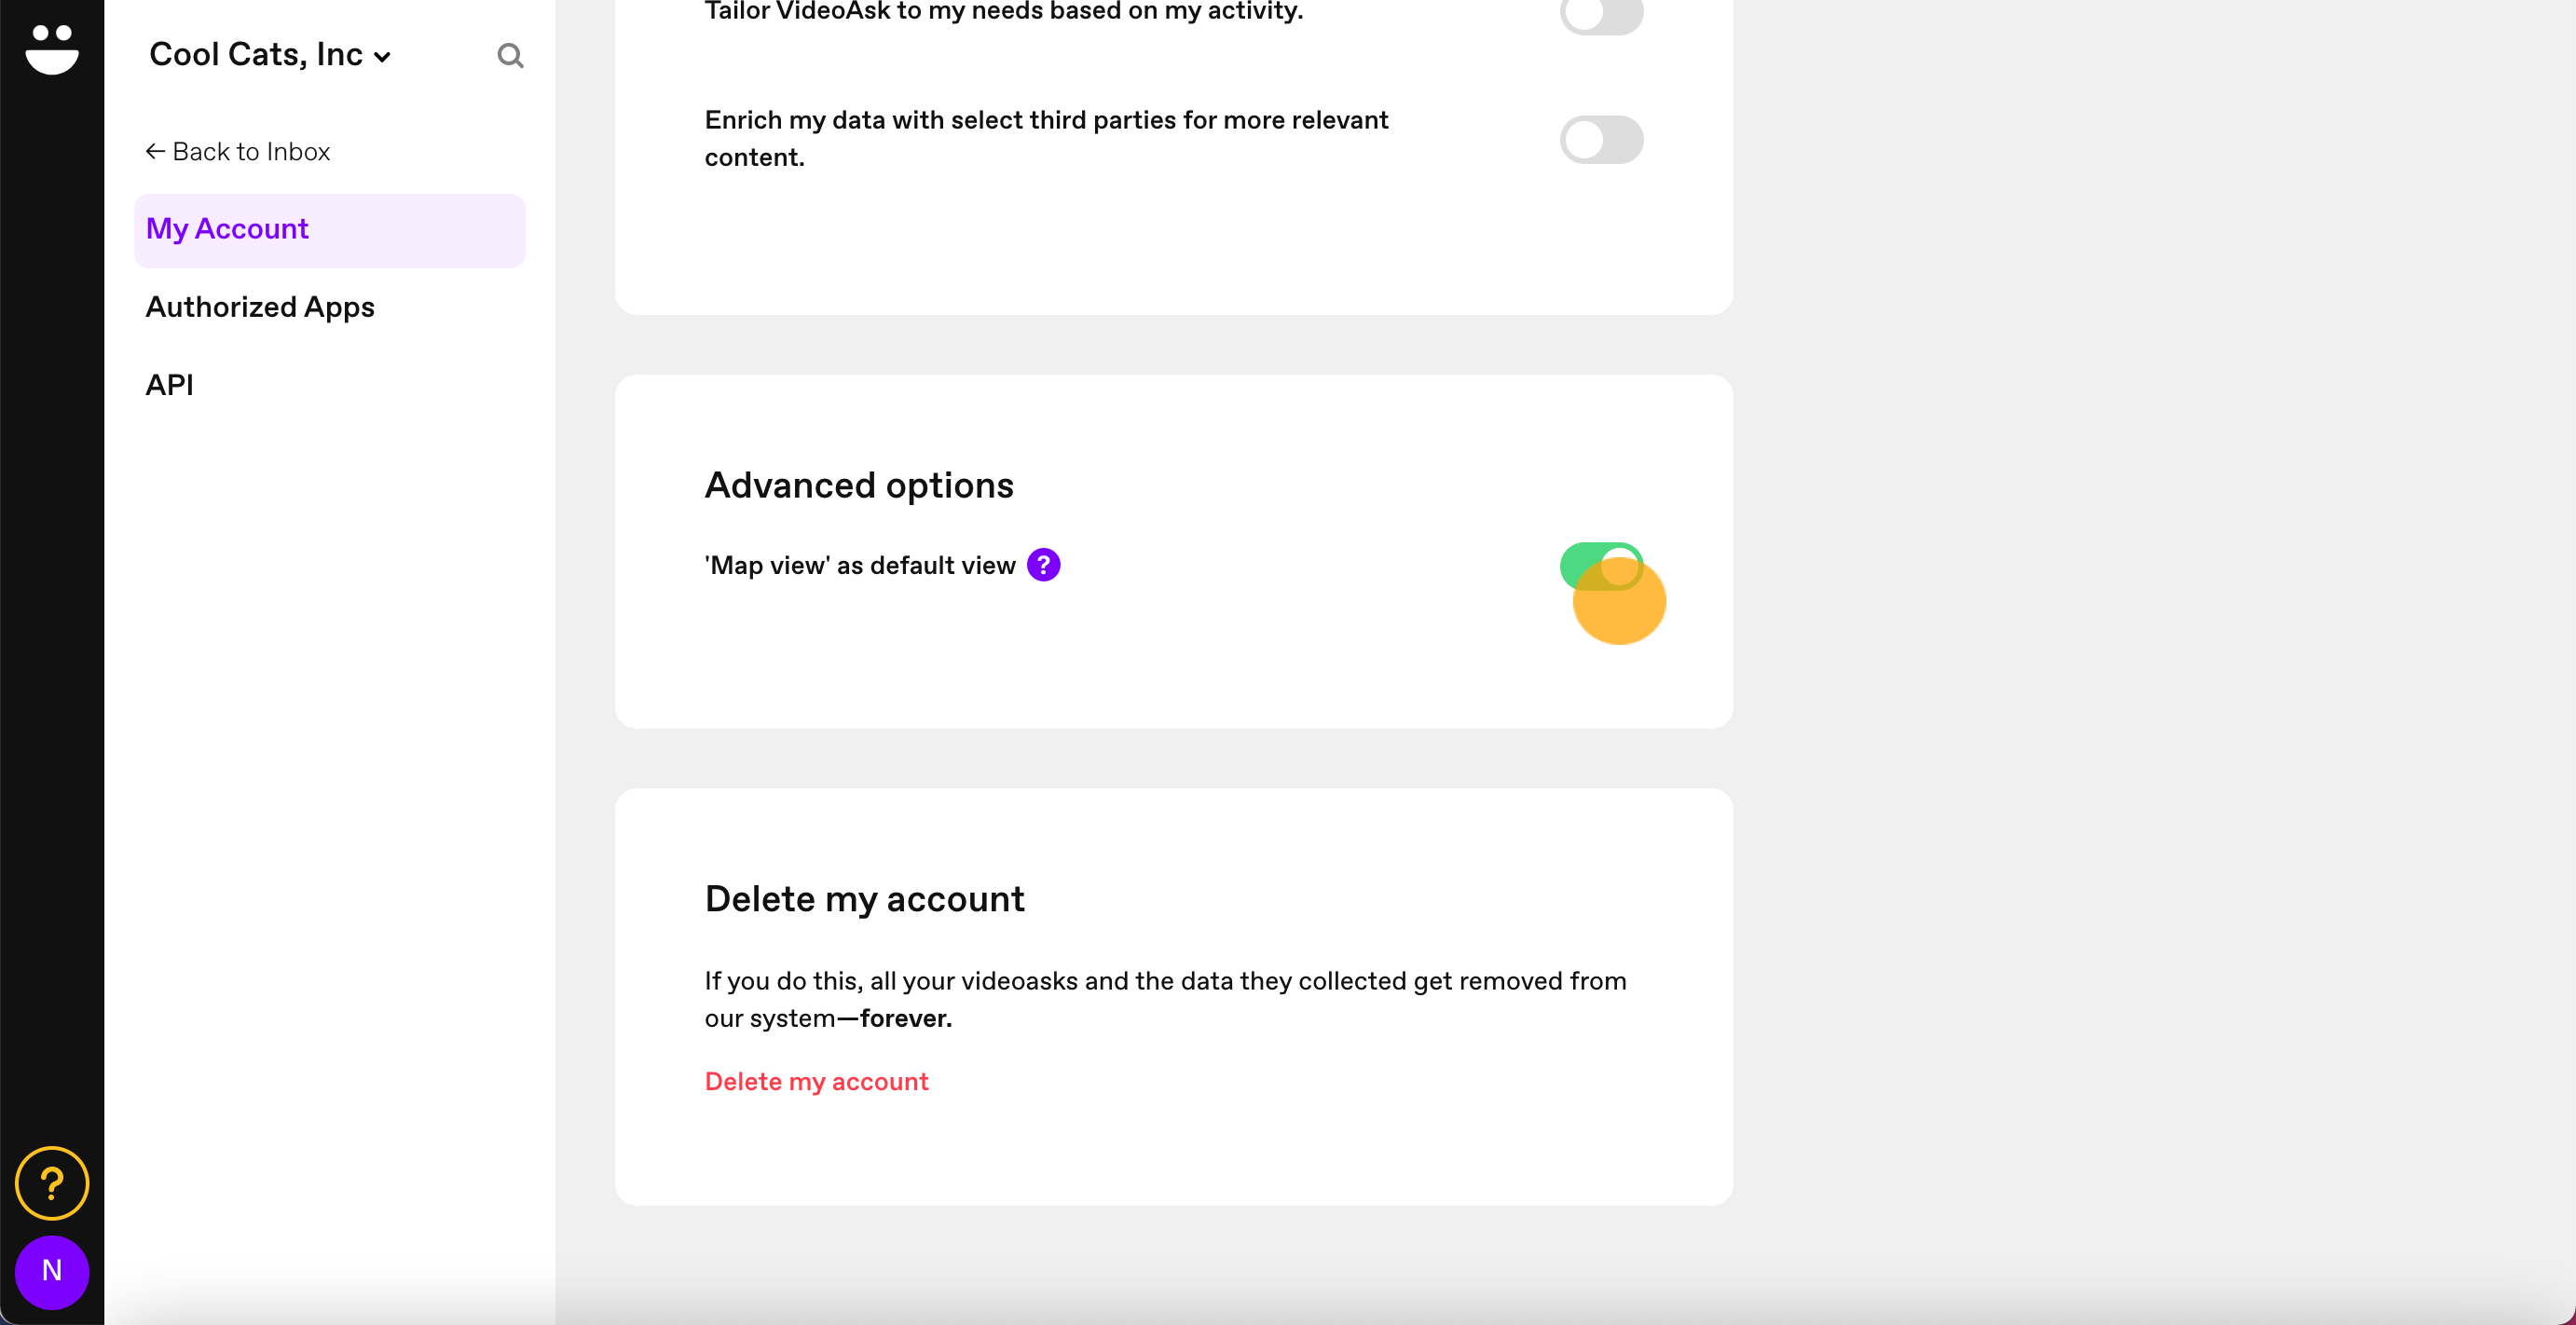
Task: Click 'Map view' as default view label
Action: tap(860, 565)
